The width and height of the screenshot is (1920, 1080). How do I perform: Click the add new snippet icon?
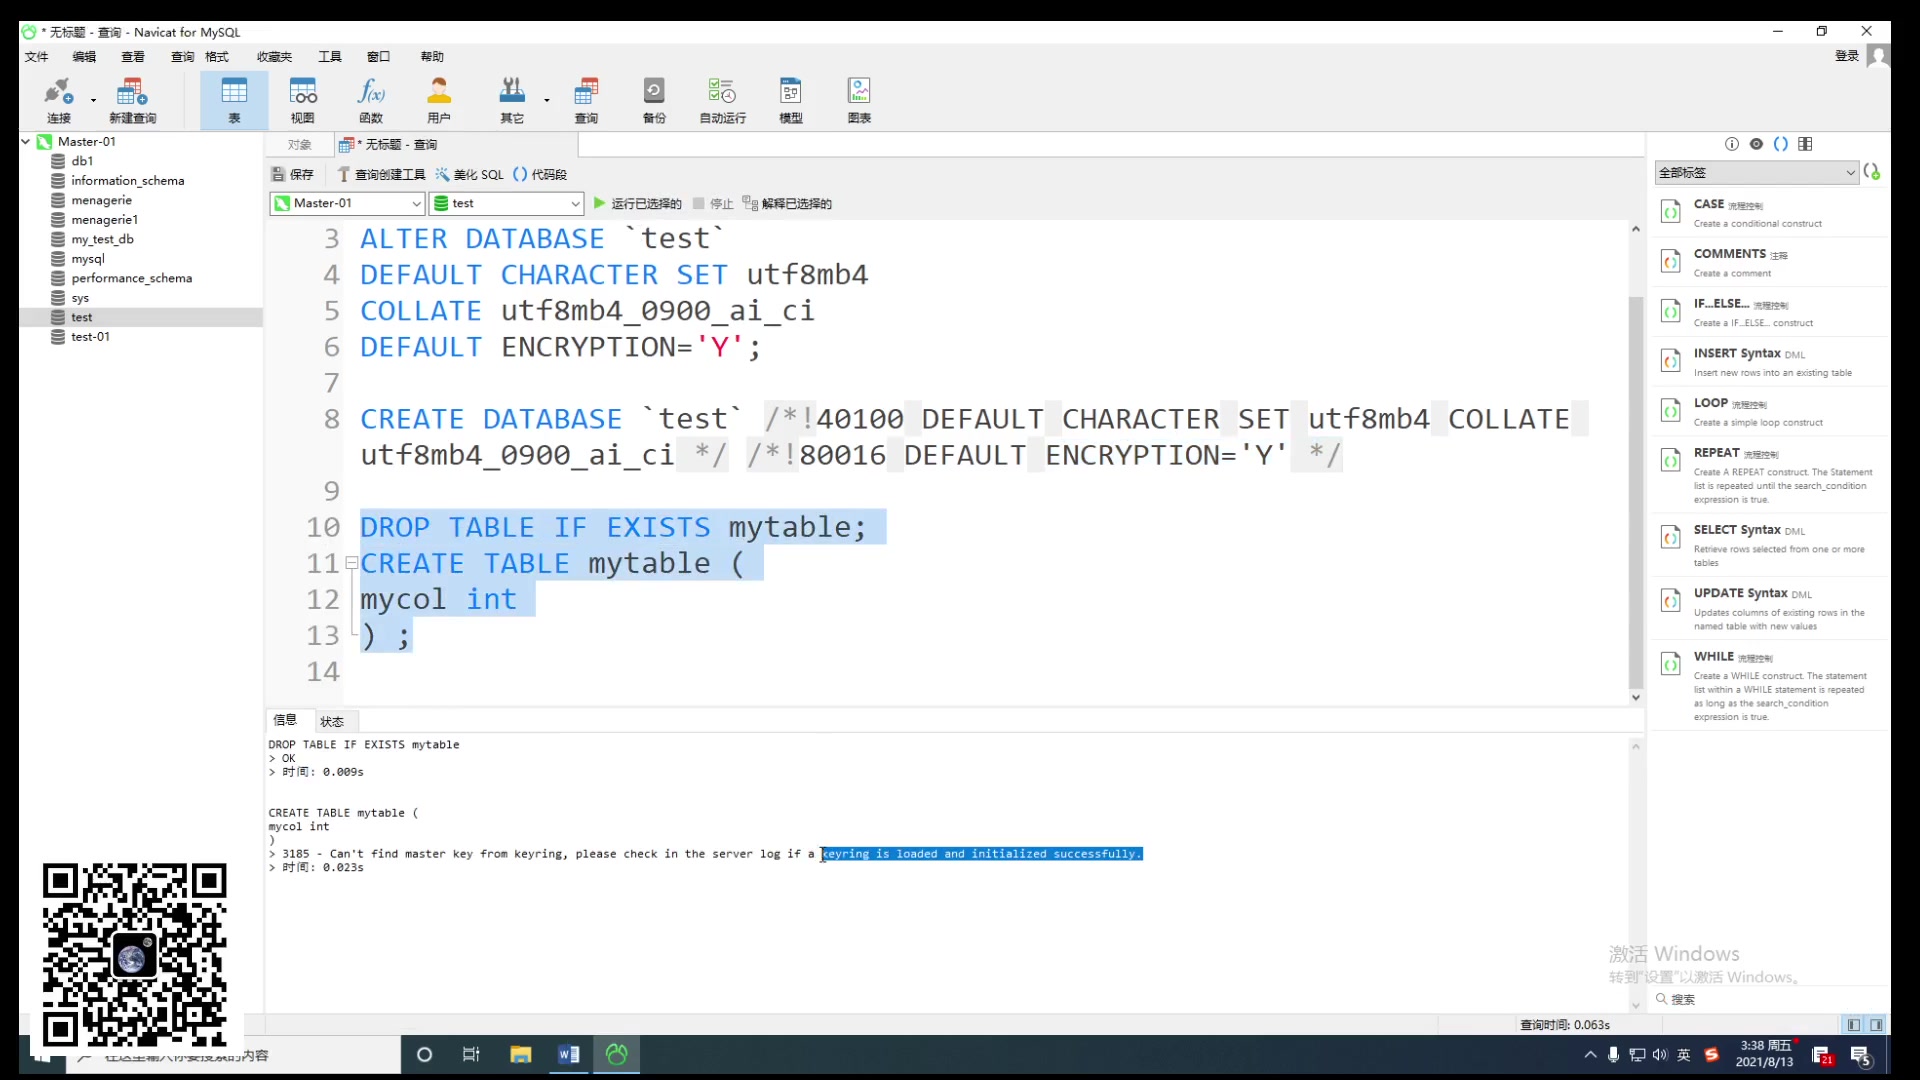[x=1872, y=172]
